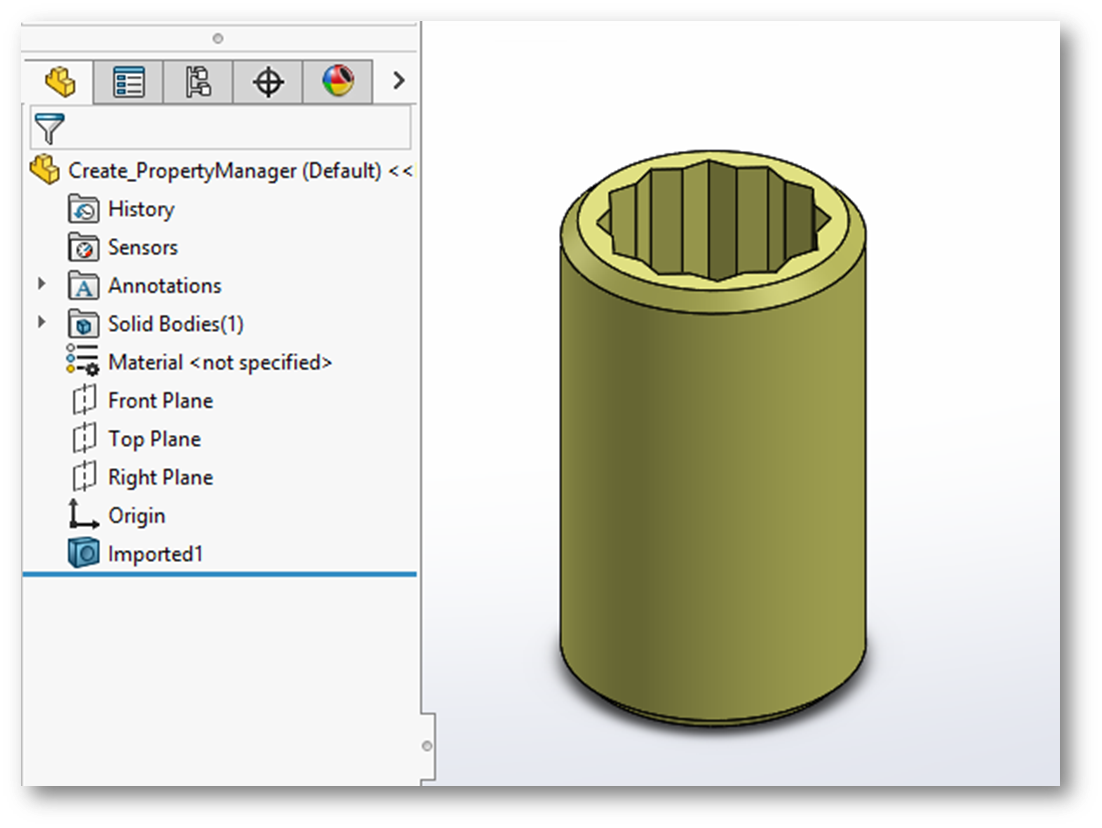Expand the Solid Bodies(1) tree node
1102x828 pixels.
pyautogui.click(x=41, y=323)
